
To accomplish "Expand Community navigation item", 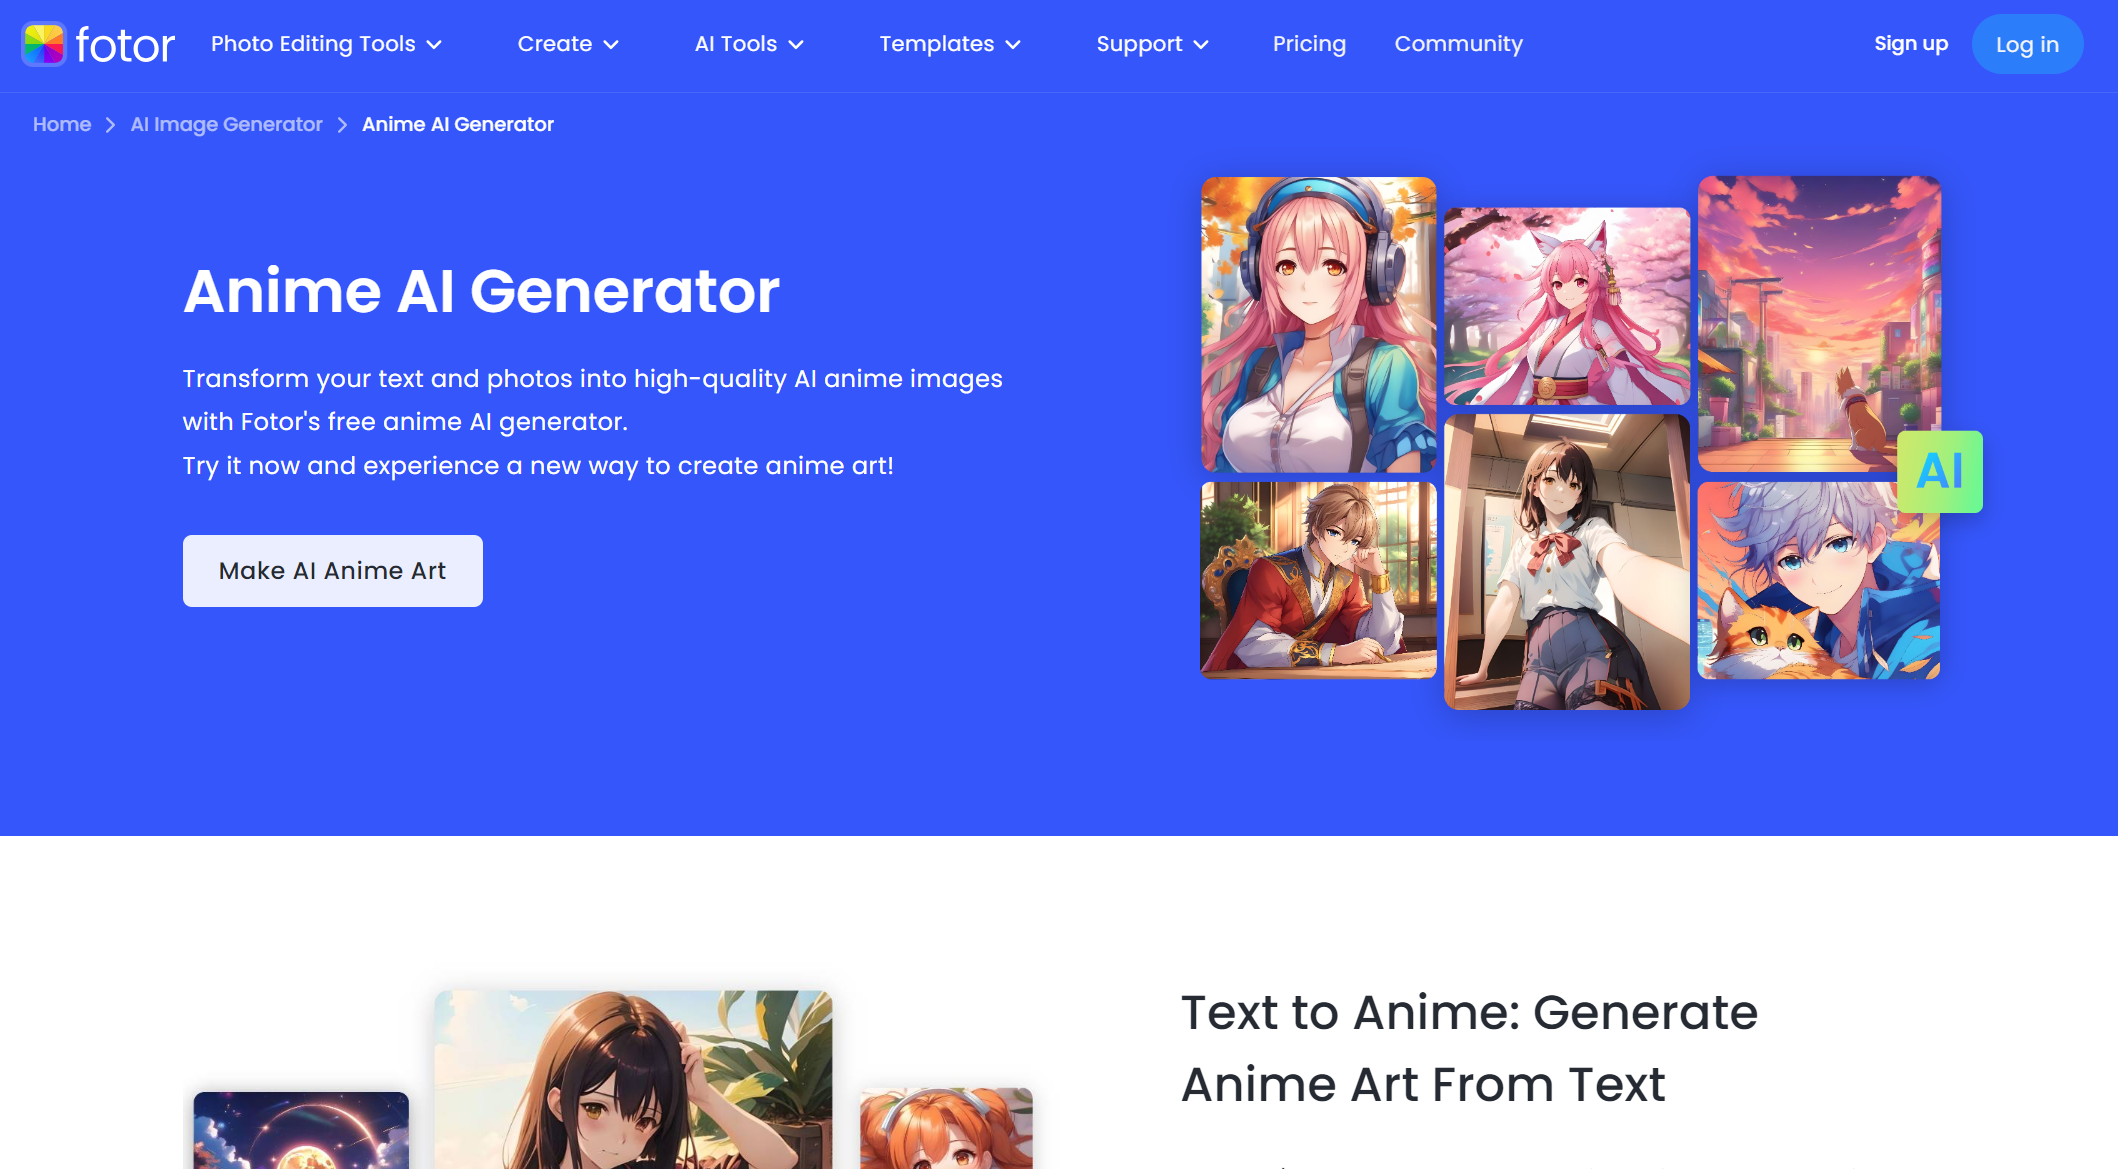I will (x=1458, y=43).
